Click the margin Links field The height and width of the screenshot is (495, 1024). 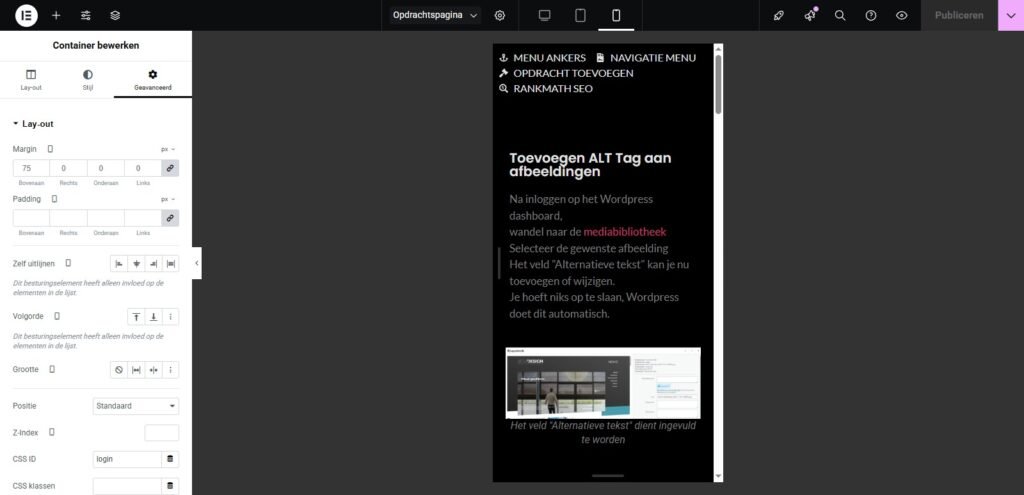click(x=142, y=168)
